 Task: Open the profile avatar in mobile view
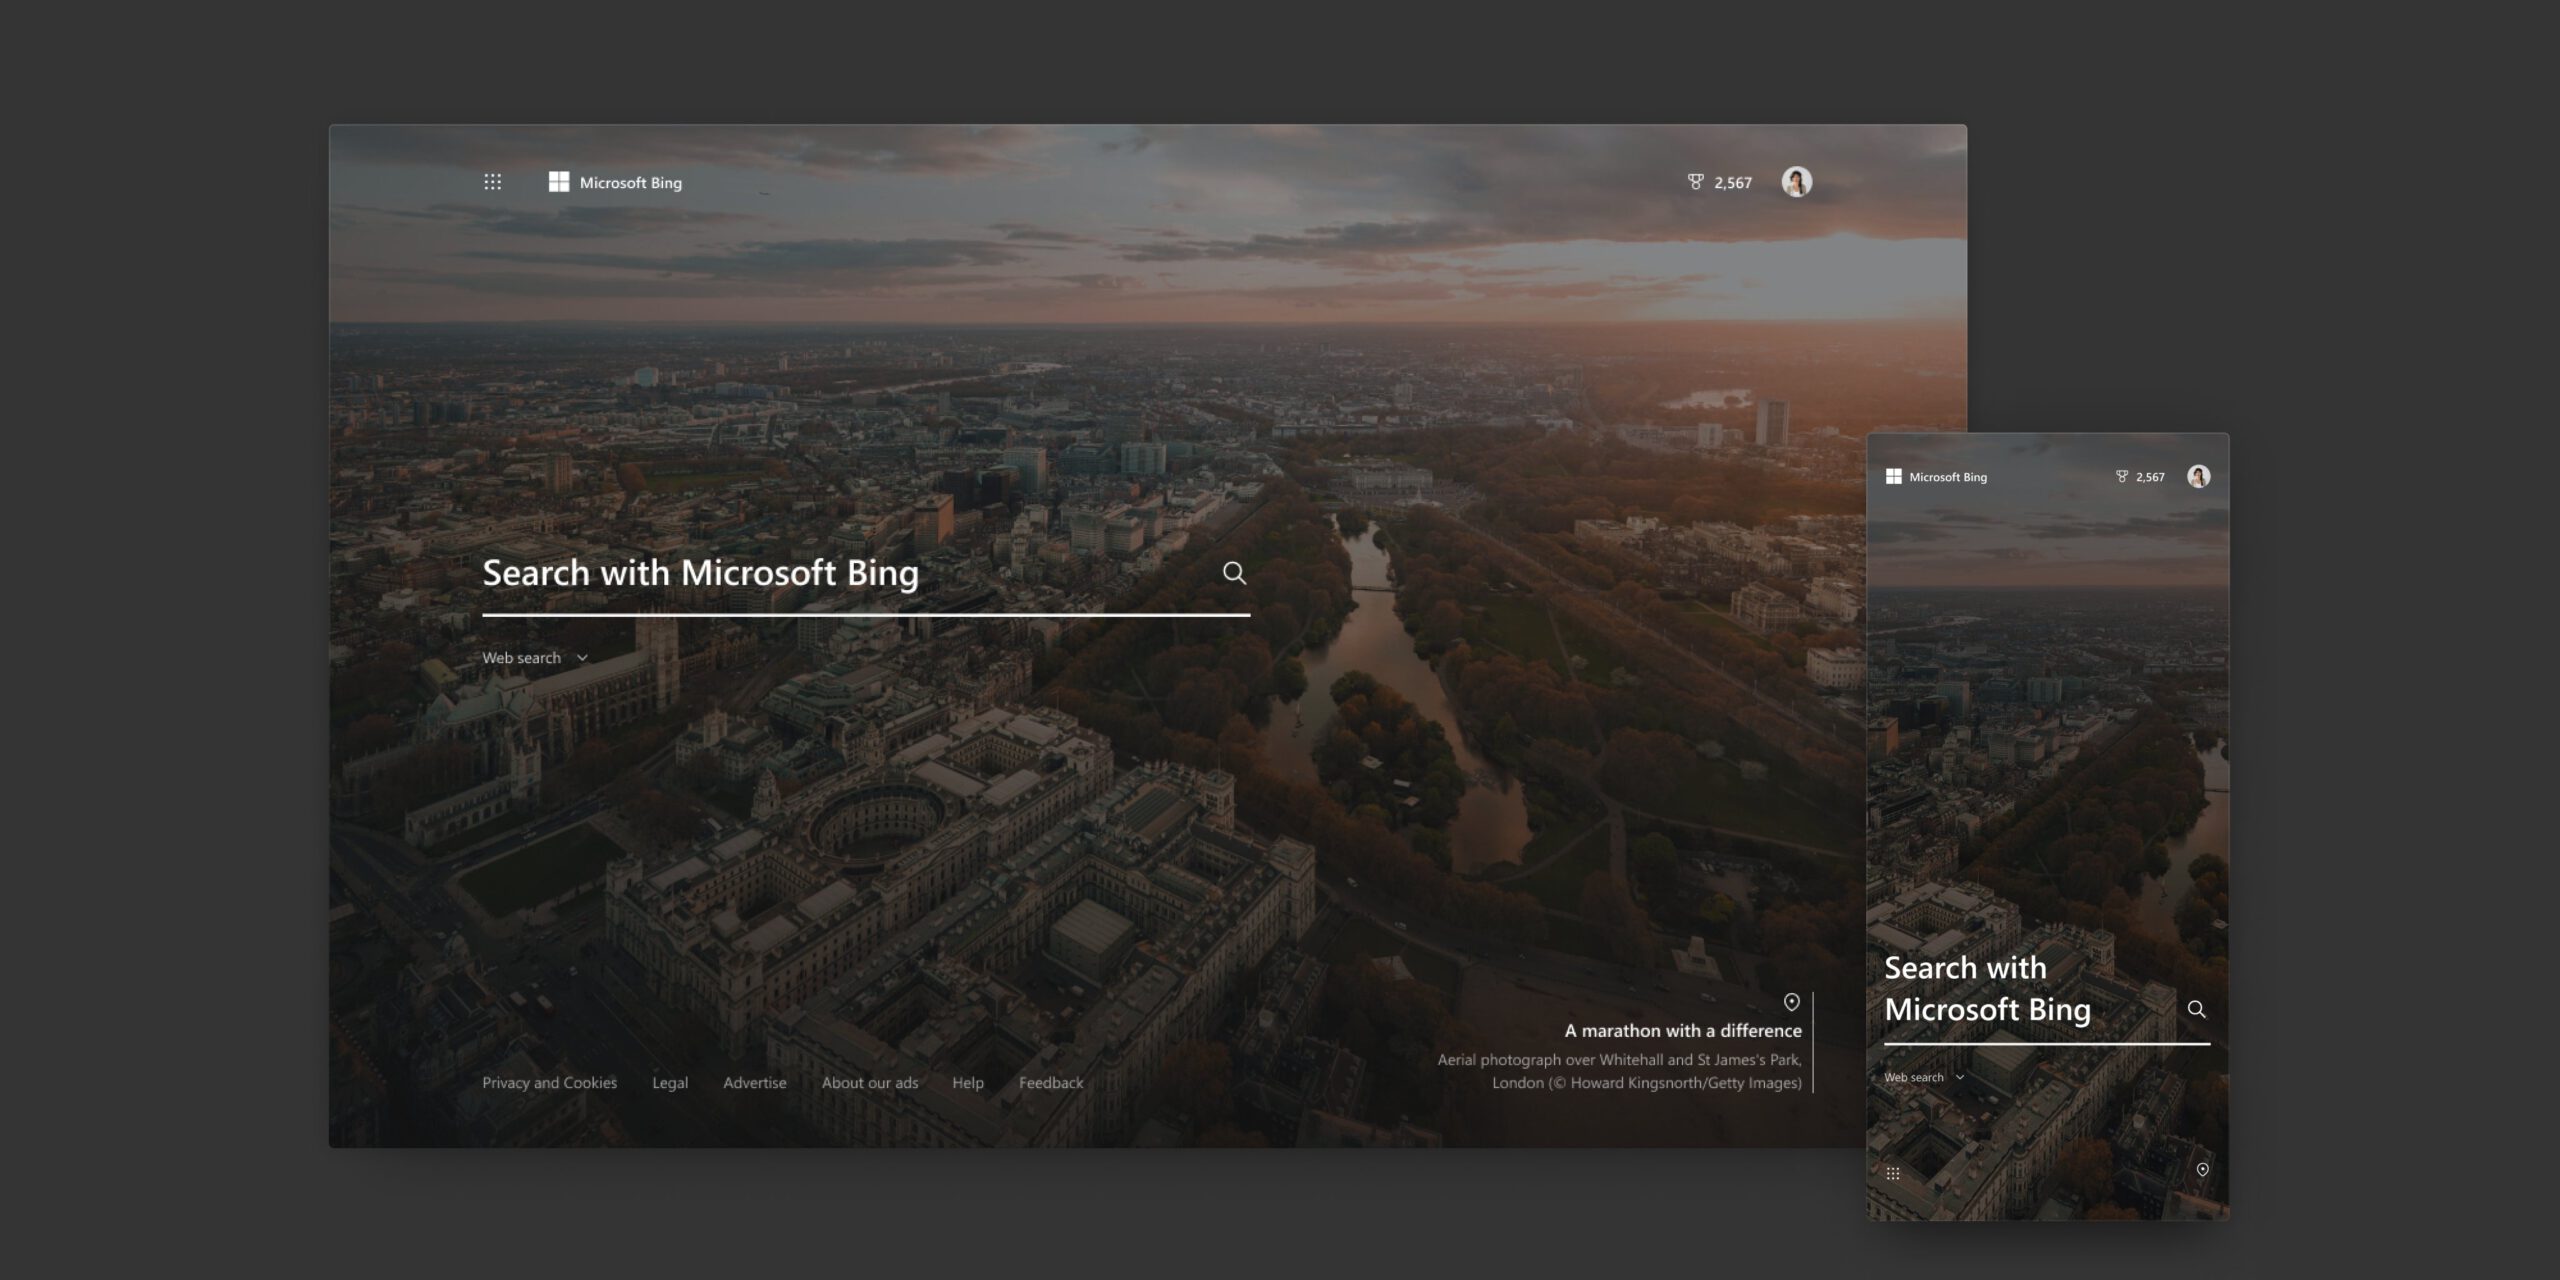tap(2198, 476)
